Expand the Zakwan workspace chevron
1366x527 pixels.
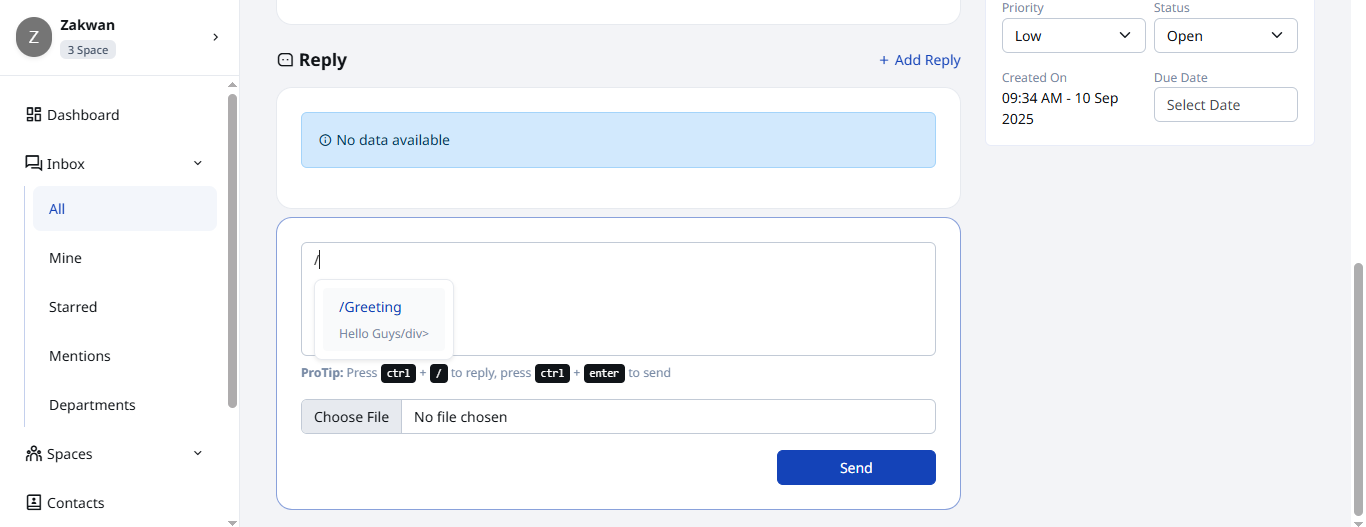(215, 38)
